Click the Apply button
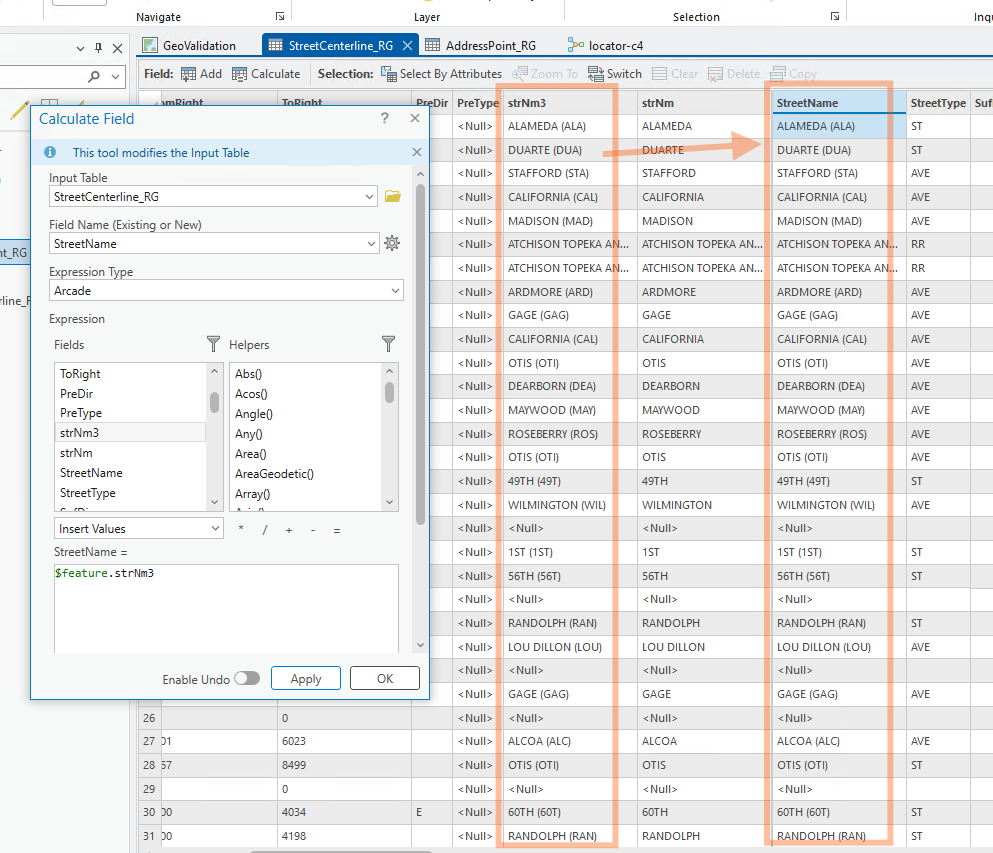 click(x=305, y=679)
